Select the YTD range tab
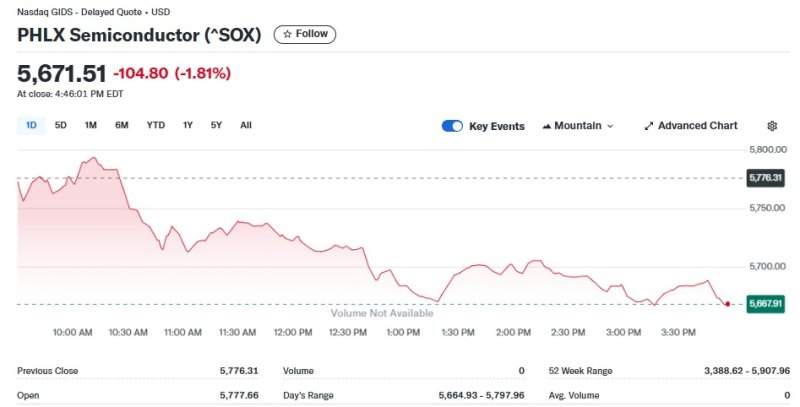800x407 pixels. [x=156, y=125]
